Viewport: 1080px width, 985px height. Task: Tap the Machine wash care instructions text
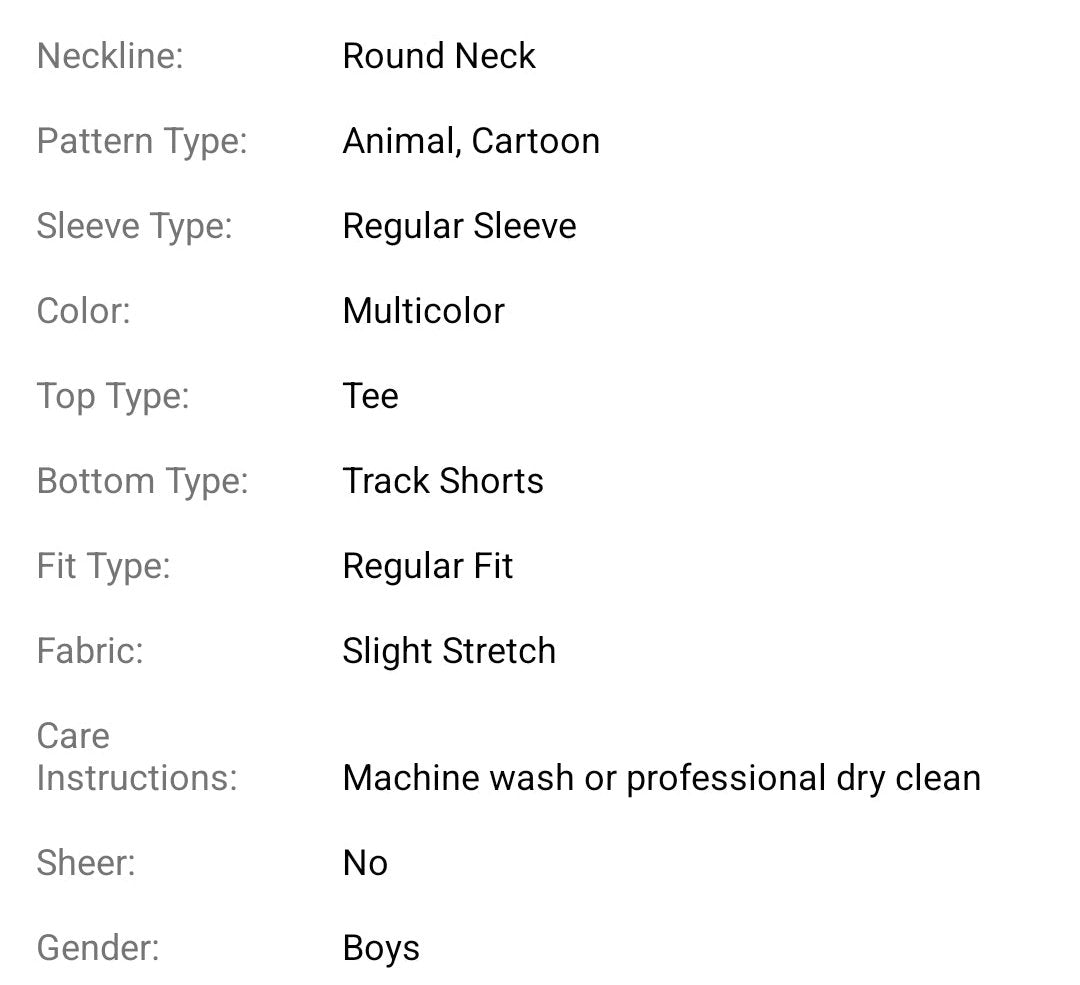point(661,778)
